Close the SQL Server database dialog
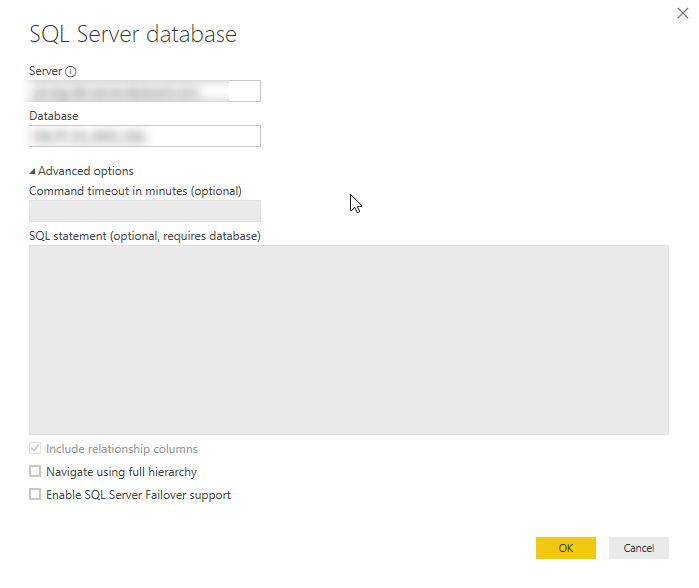699x588 pixels. point(683,13)
